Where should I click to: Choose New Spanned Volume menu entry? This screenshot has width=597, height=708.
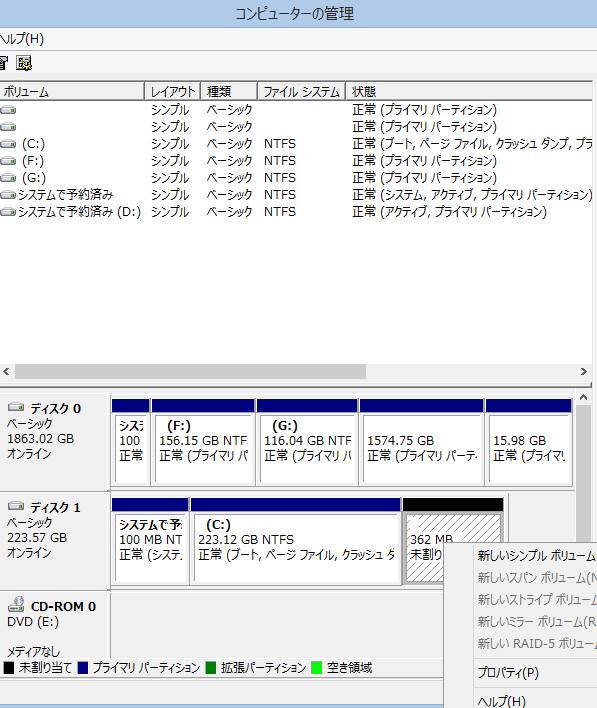(x=536, y=578)
